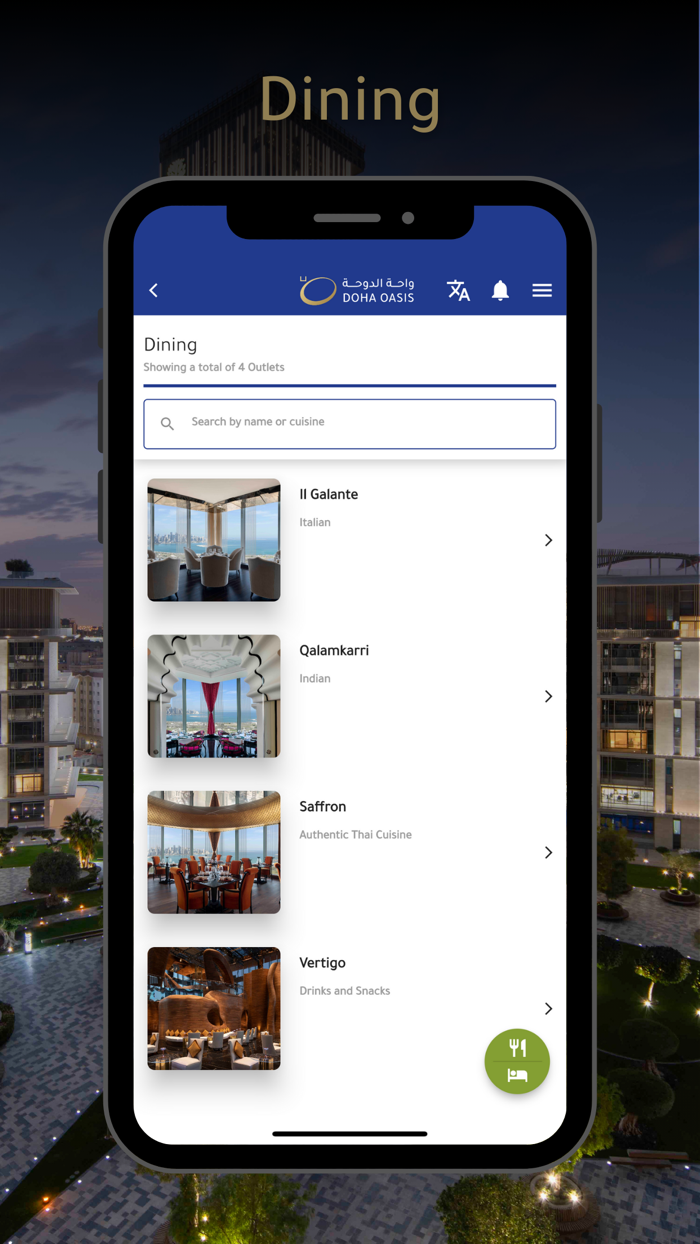Select the Il Galante title
The height and width of the screenshot is (1244, 700).
(329, 494)
